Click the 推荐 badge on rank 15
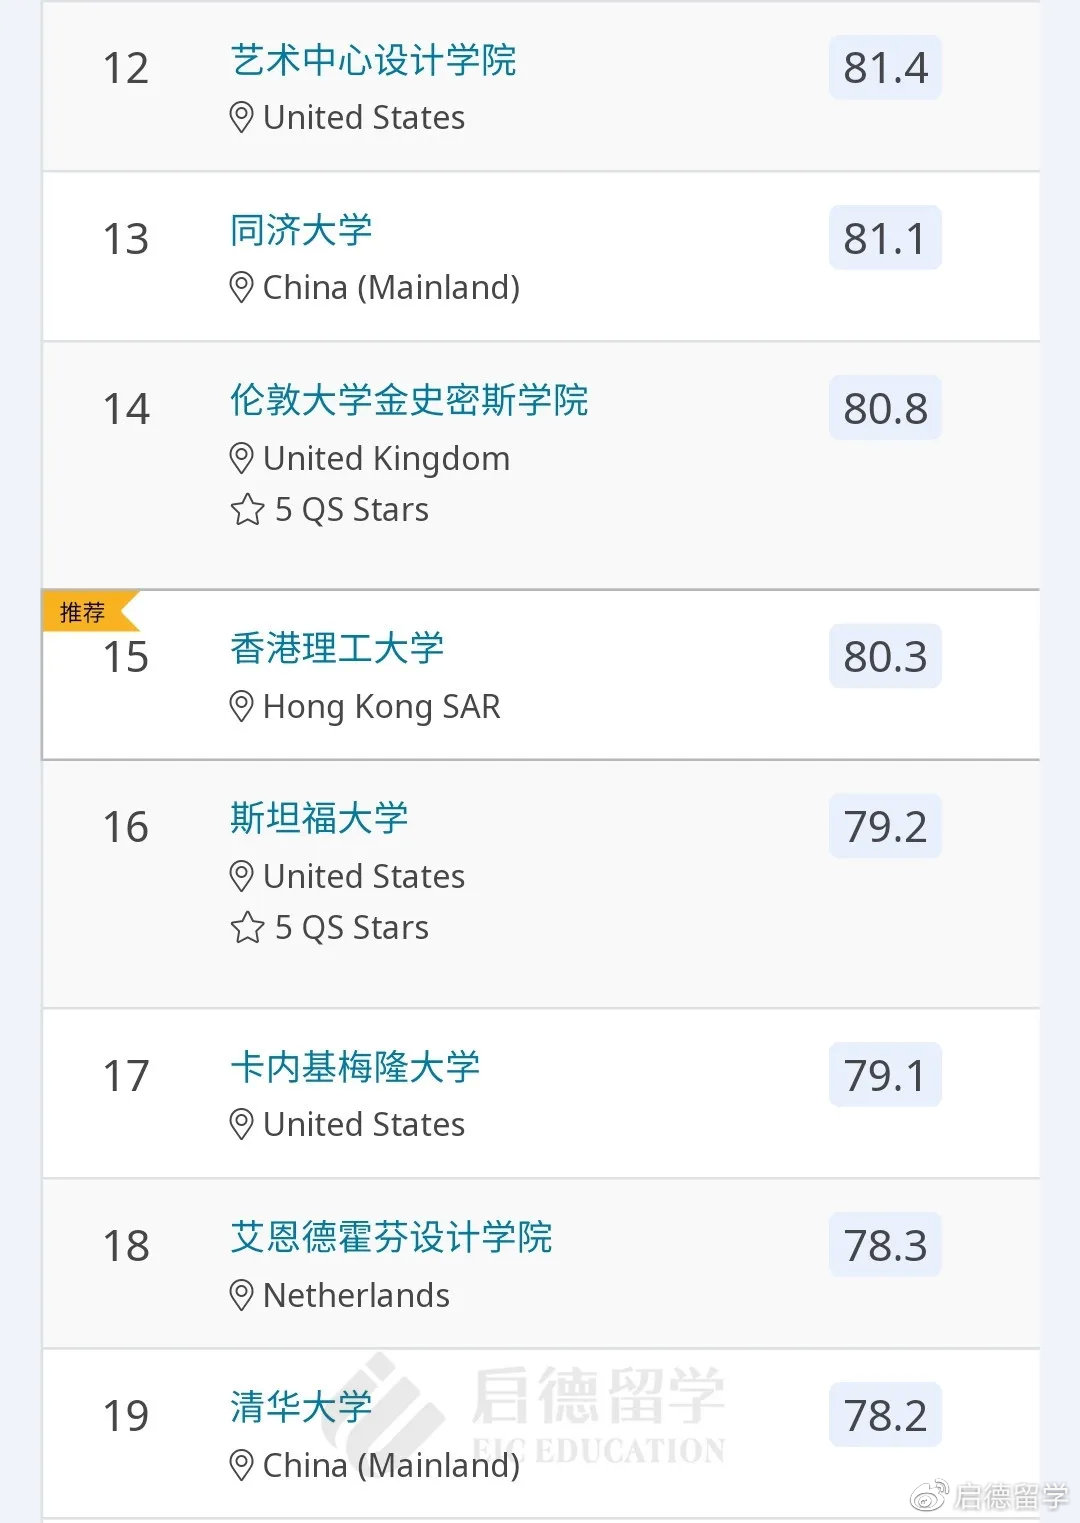1080x1523 pixels. pos(83,612)
